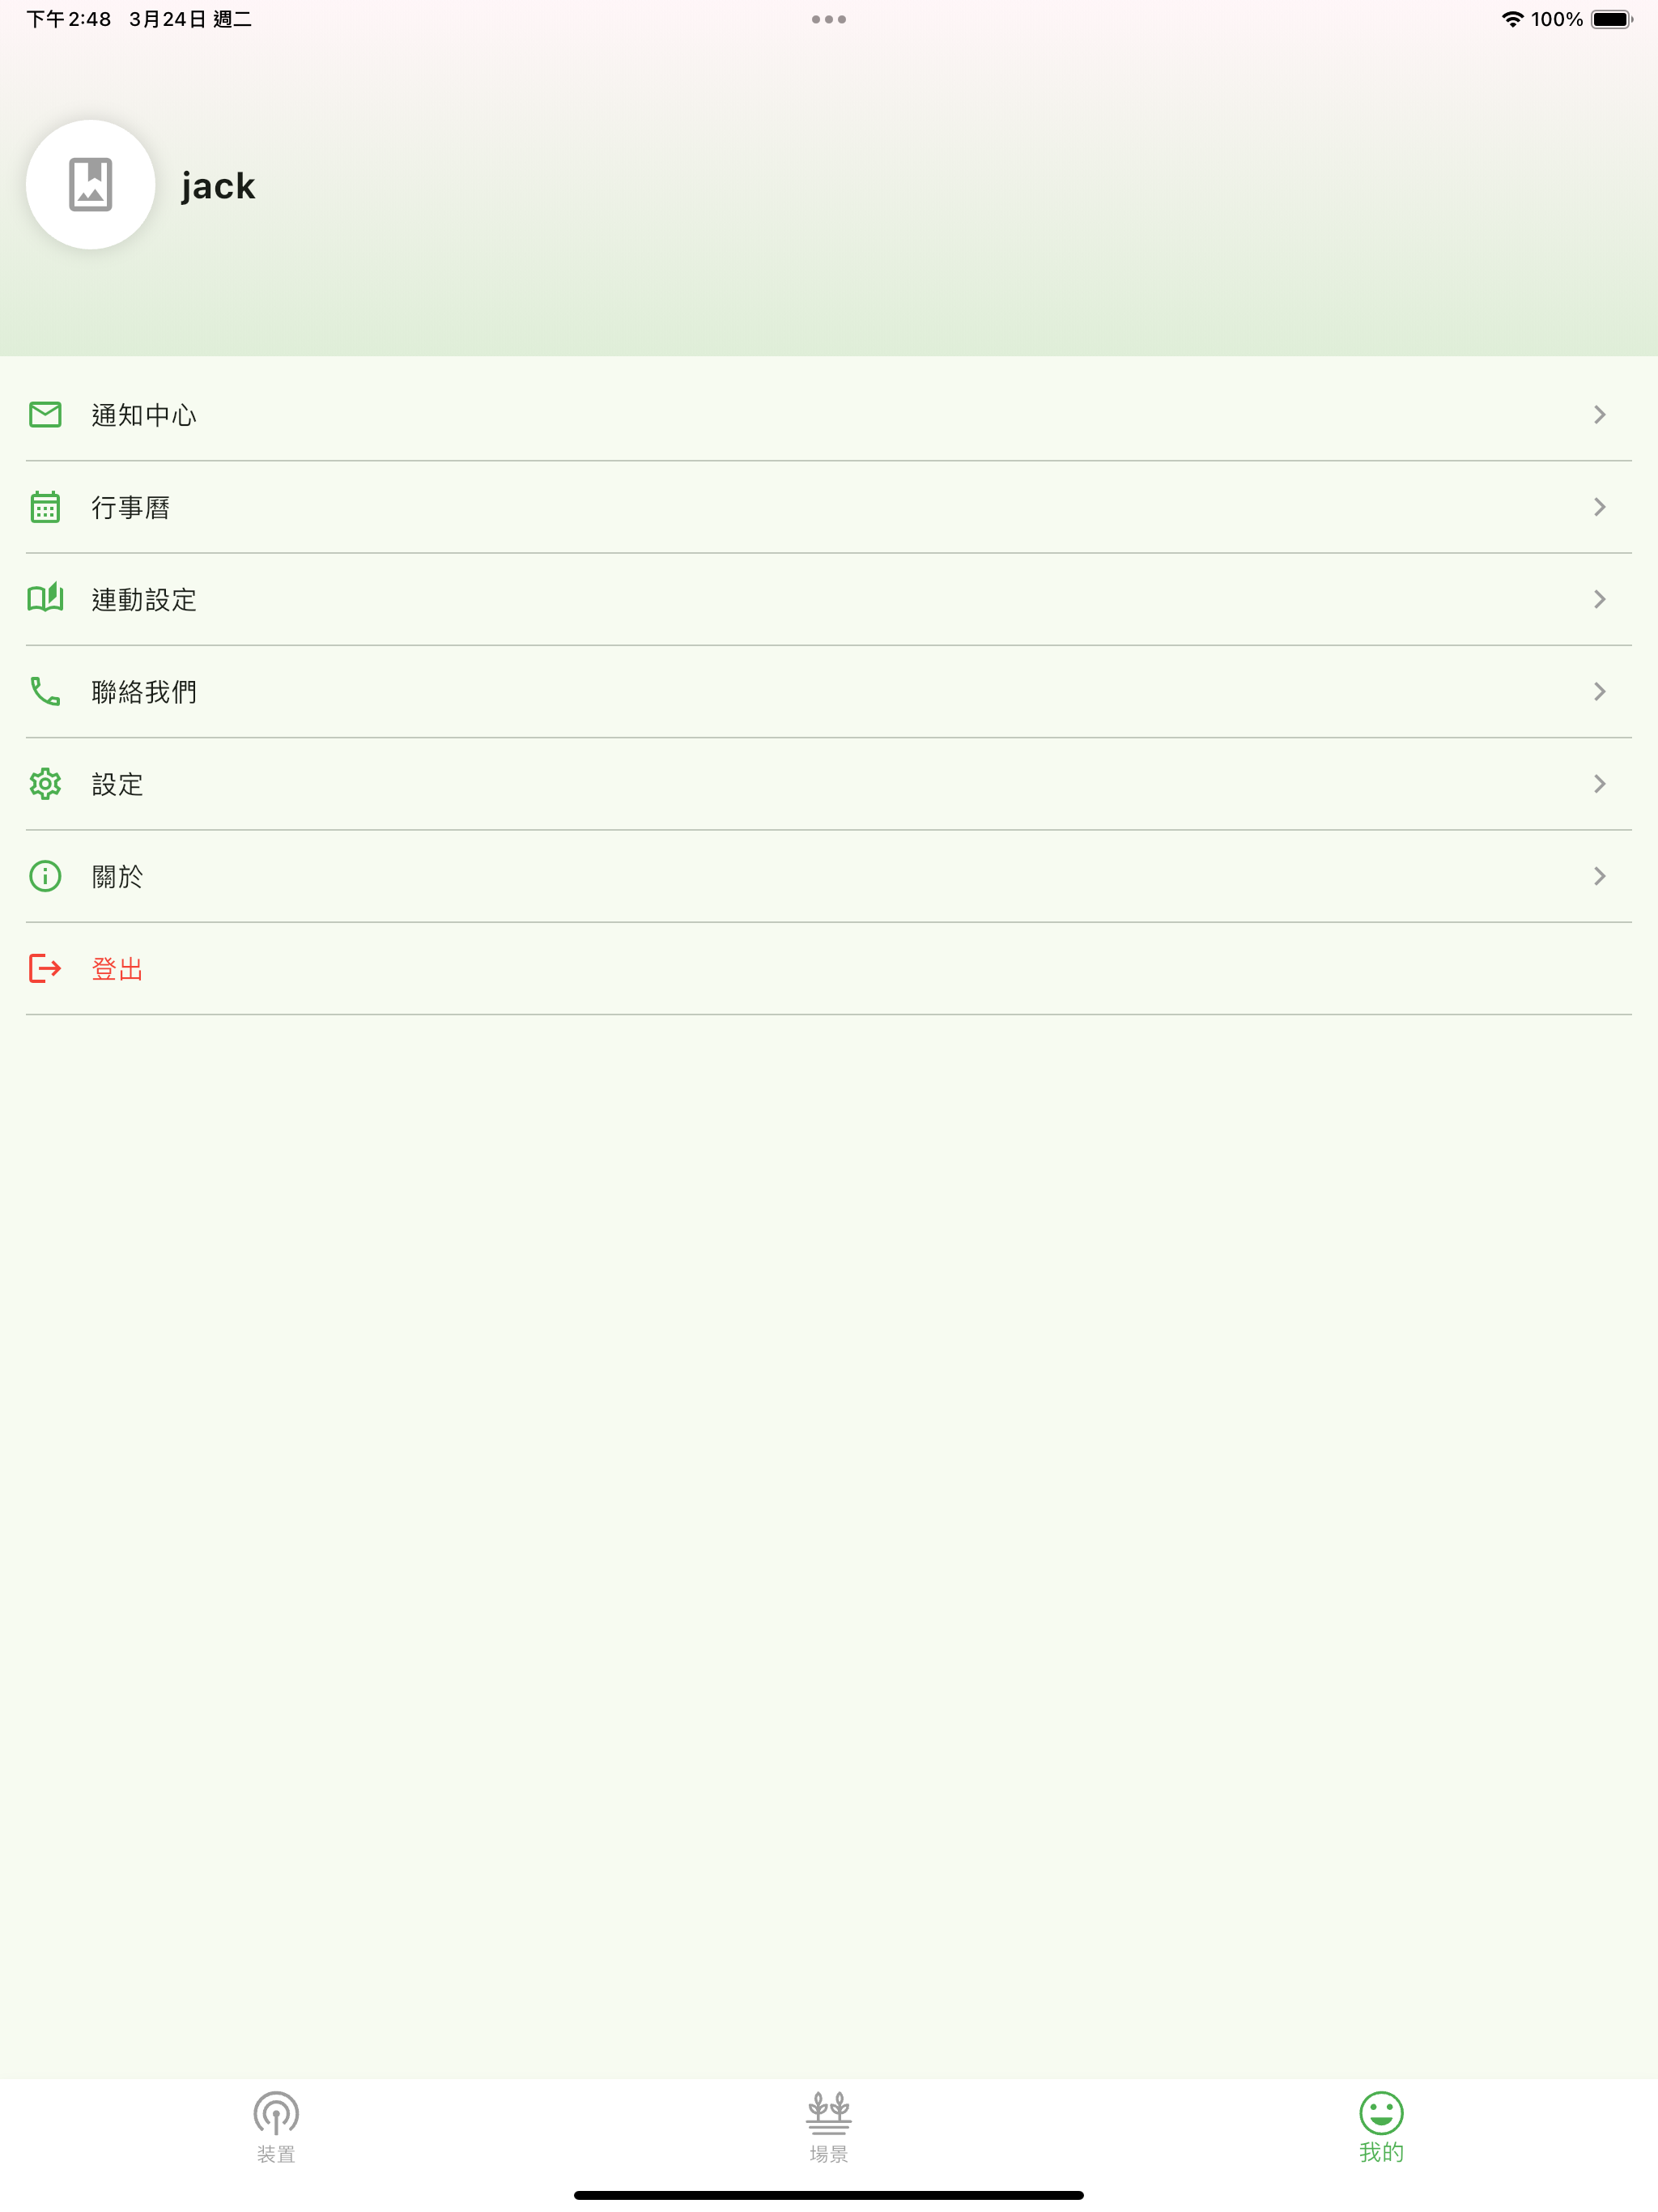Tap the username jack
This screenshot has width=1658, height=2212.
[x=218, y=186]
